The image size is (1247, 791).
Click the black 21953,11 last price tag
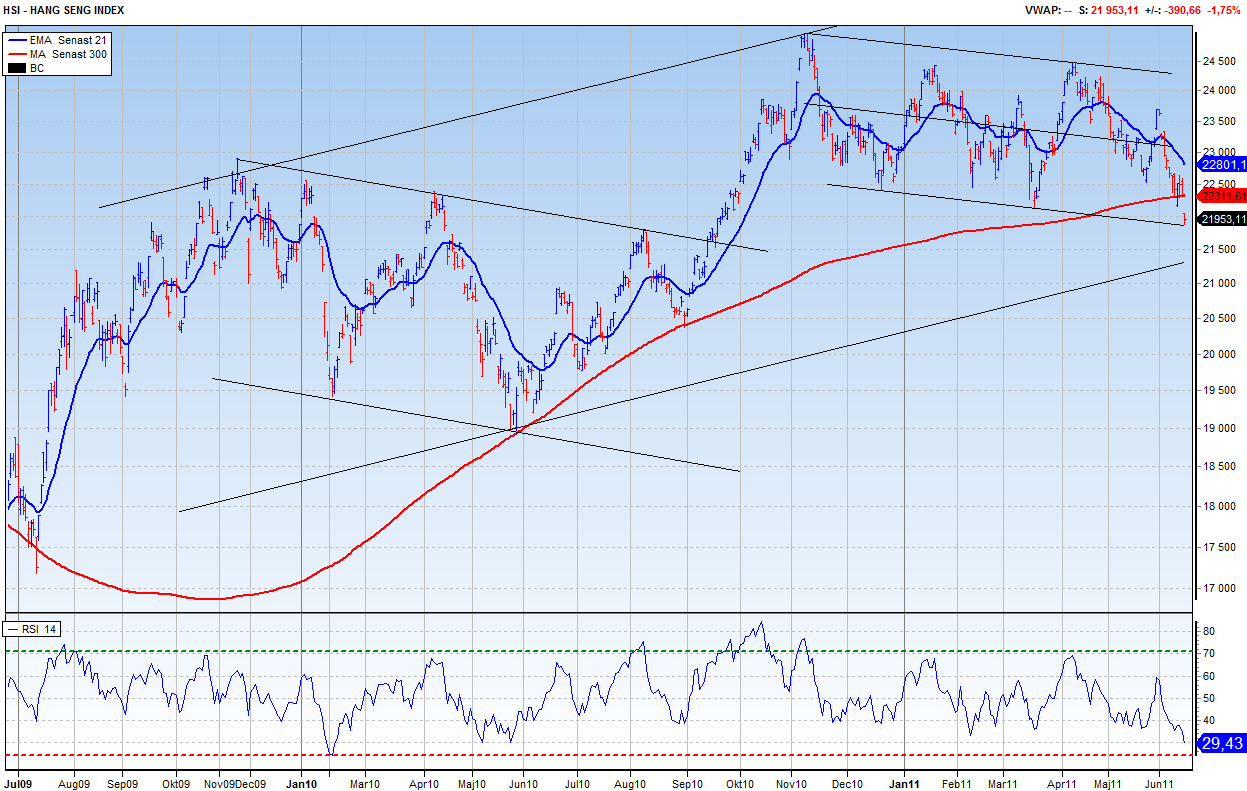[1222, 219]
